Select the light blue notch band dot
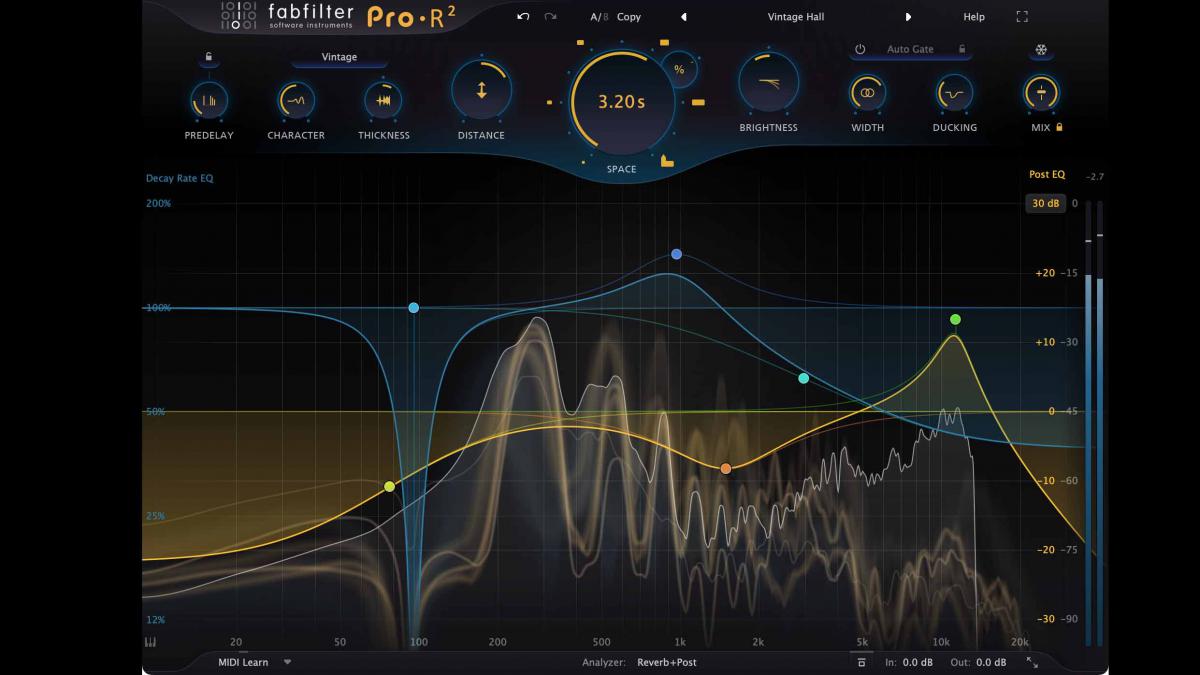Viewport: 1200px width, 675px height. point(413,308)
